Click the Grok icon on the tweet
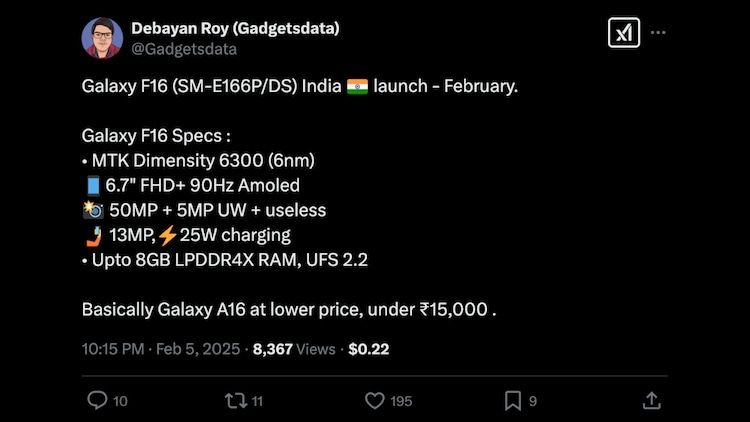The width and height of the screenshot is (750, 422). tap(623, 33)
